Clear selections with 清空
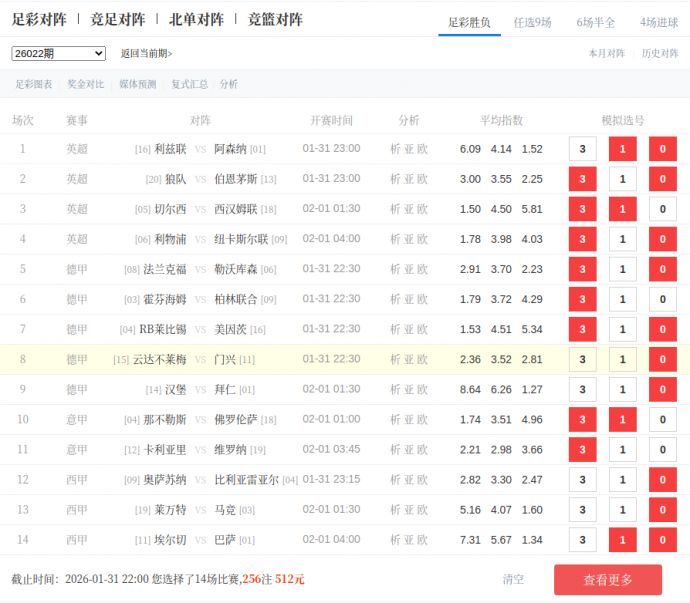Viewport: 690px width, 603px height. pos(513,579)
